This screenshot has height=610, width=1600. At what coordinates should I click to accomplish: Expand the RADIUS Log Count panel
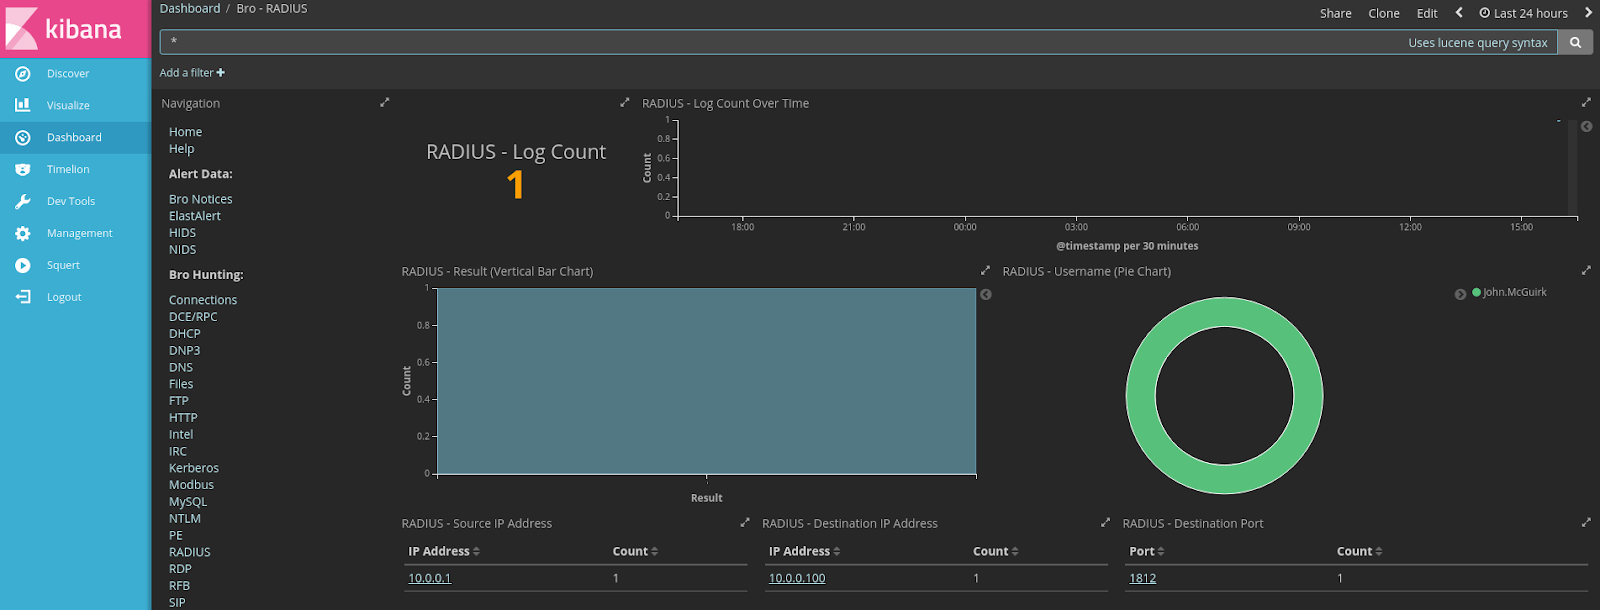click(x=625, y=102)
